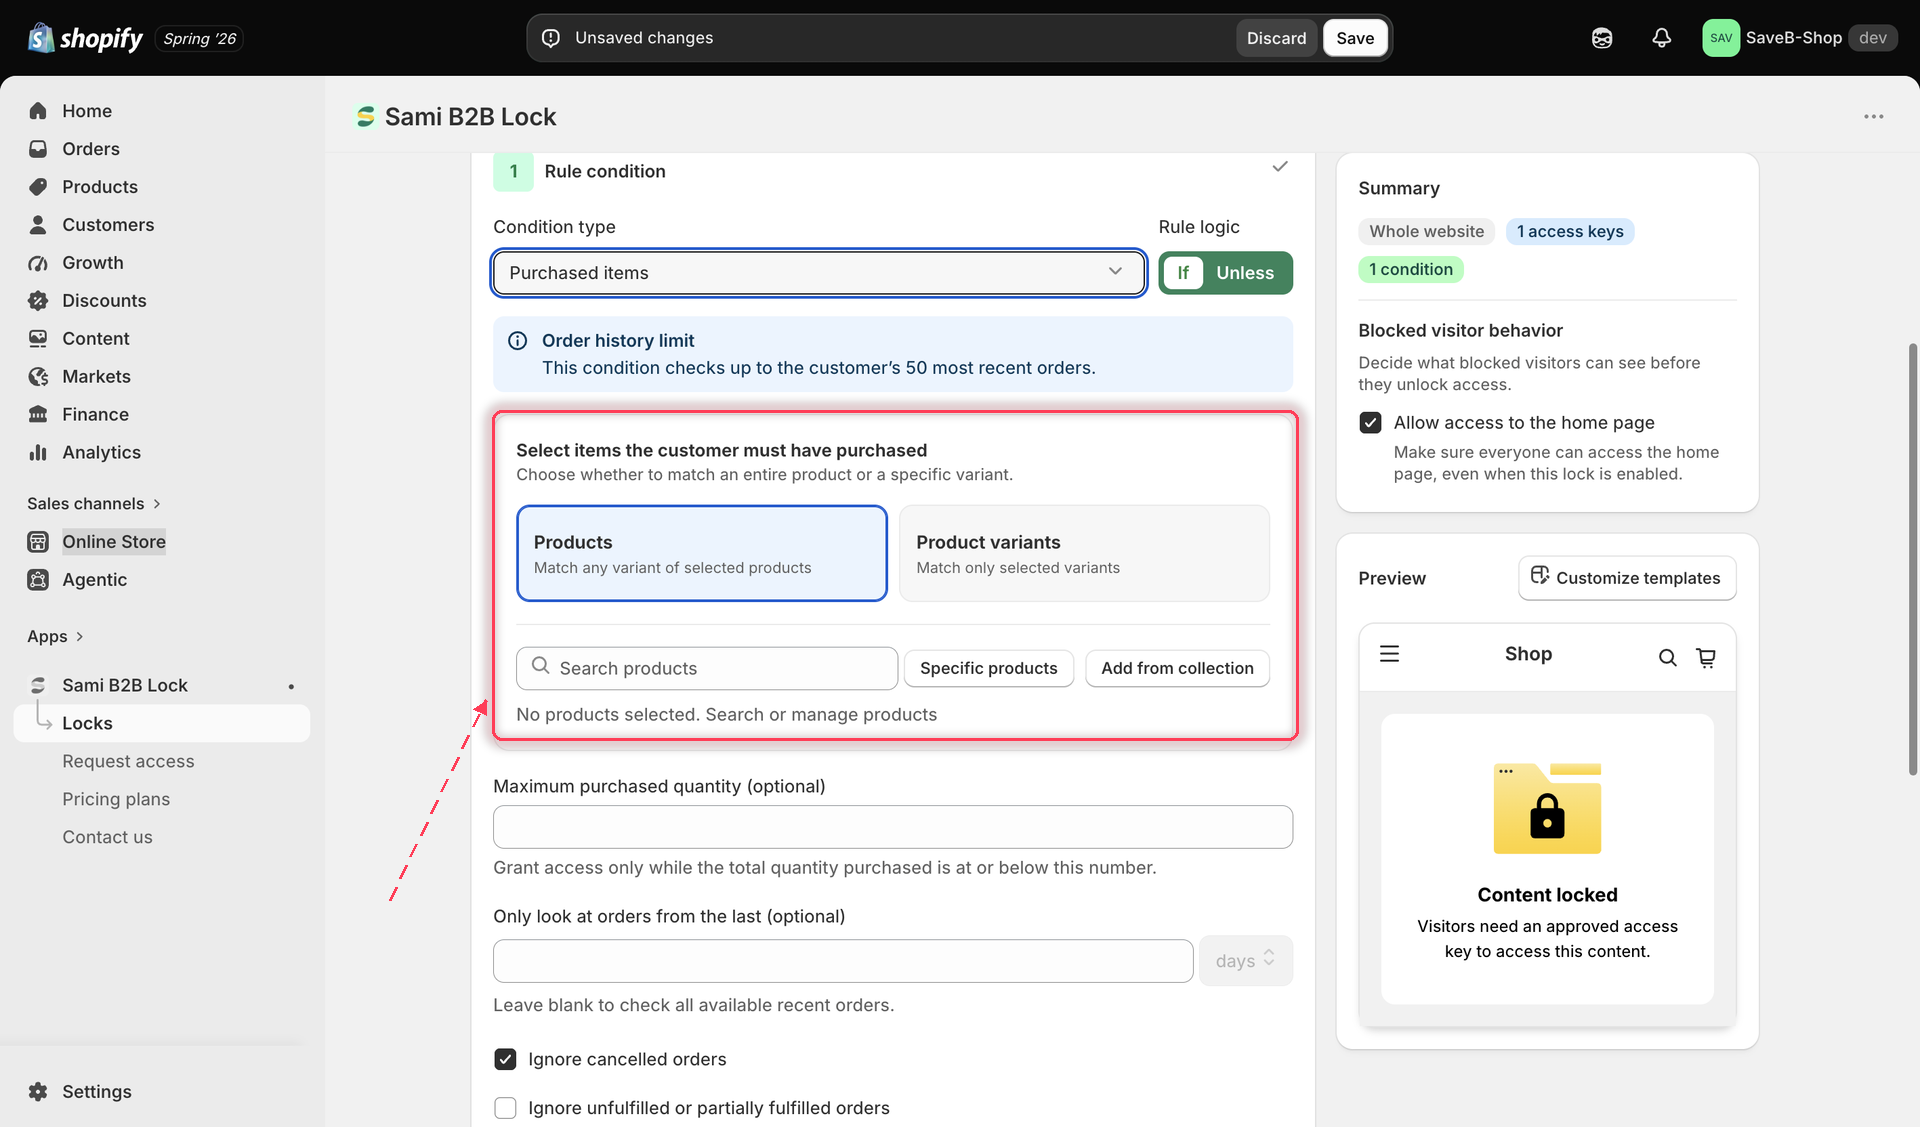The width and height of the screenshot is (1920, 1127).
Task: Save the unsaved changes
Action: [x=1355, y=38]
